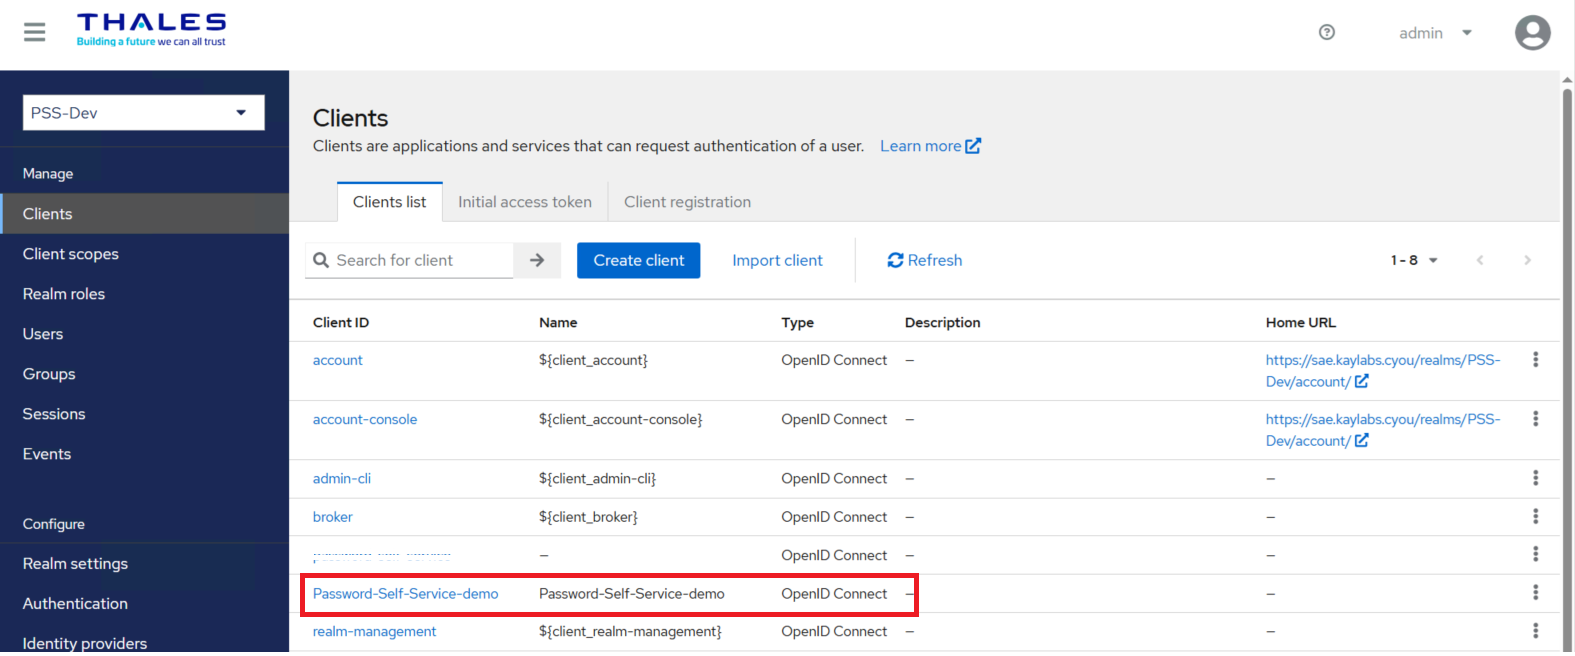Switch to Client registration tab
1575x656 pixels.
point(687,202)
